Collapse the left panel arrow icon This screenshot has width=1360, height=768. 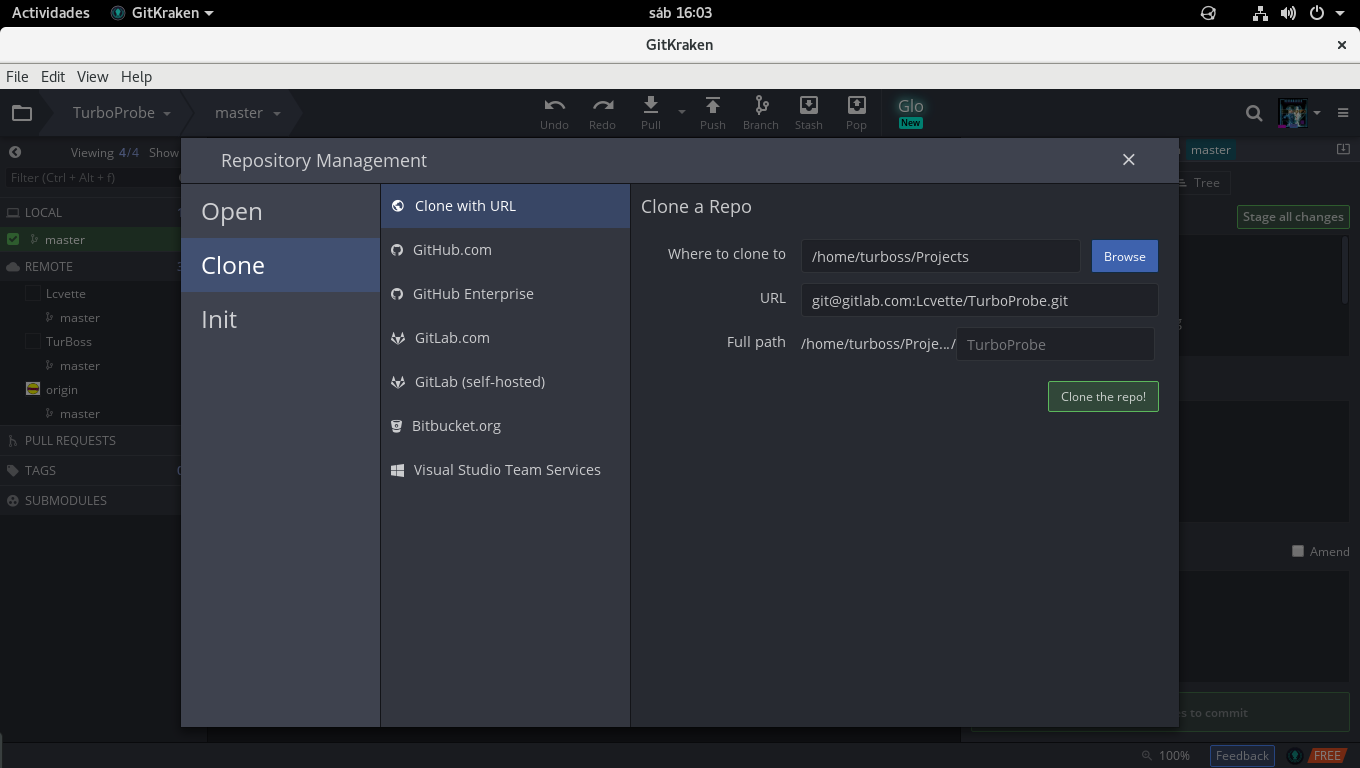[15, 152]
